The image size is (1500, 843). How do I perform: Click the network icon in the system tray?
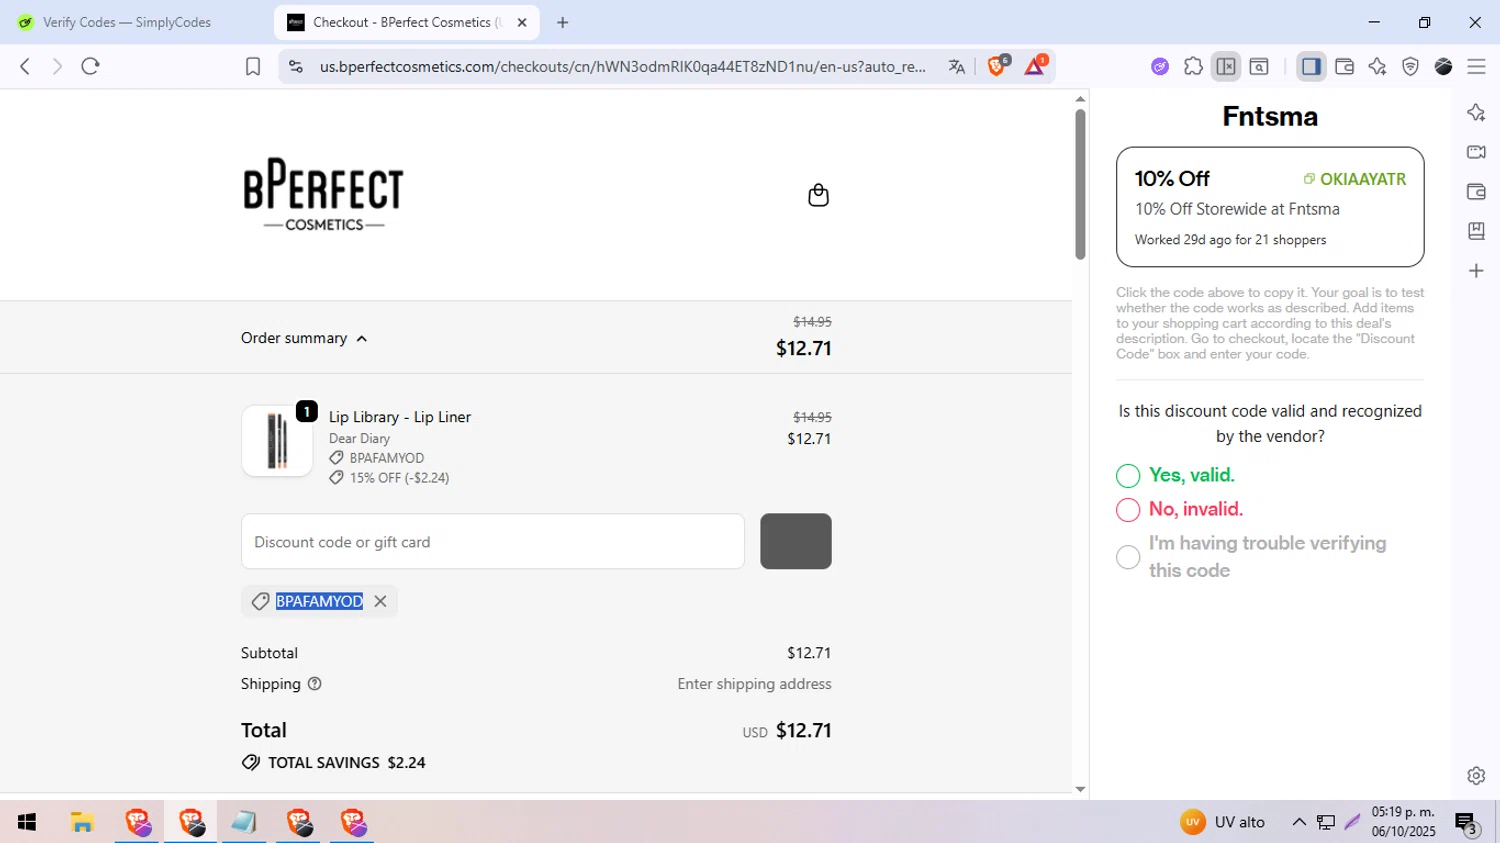pos(1326,822)
